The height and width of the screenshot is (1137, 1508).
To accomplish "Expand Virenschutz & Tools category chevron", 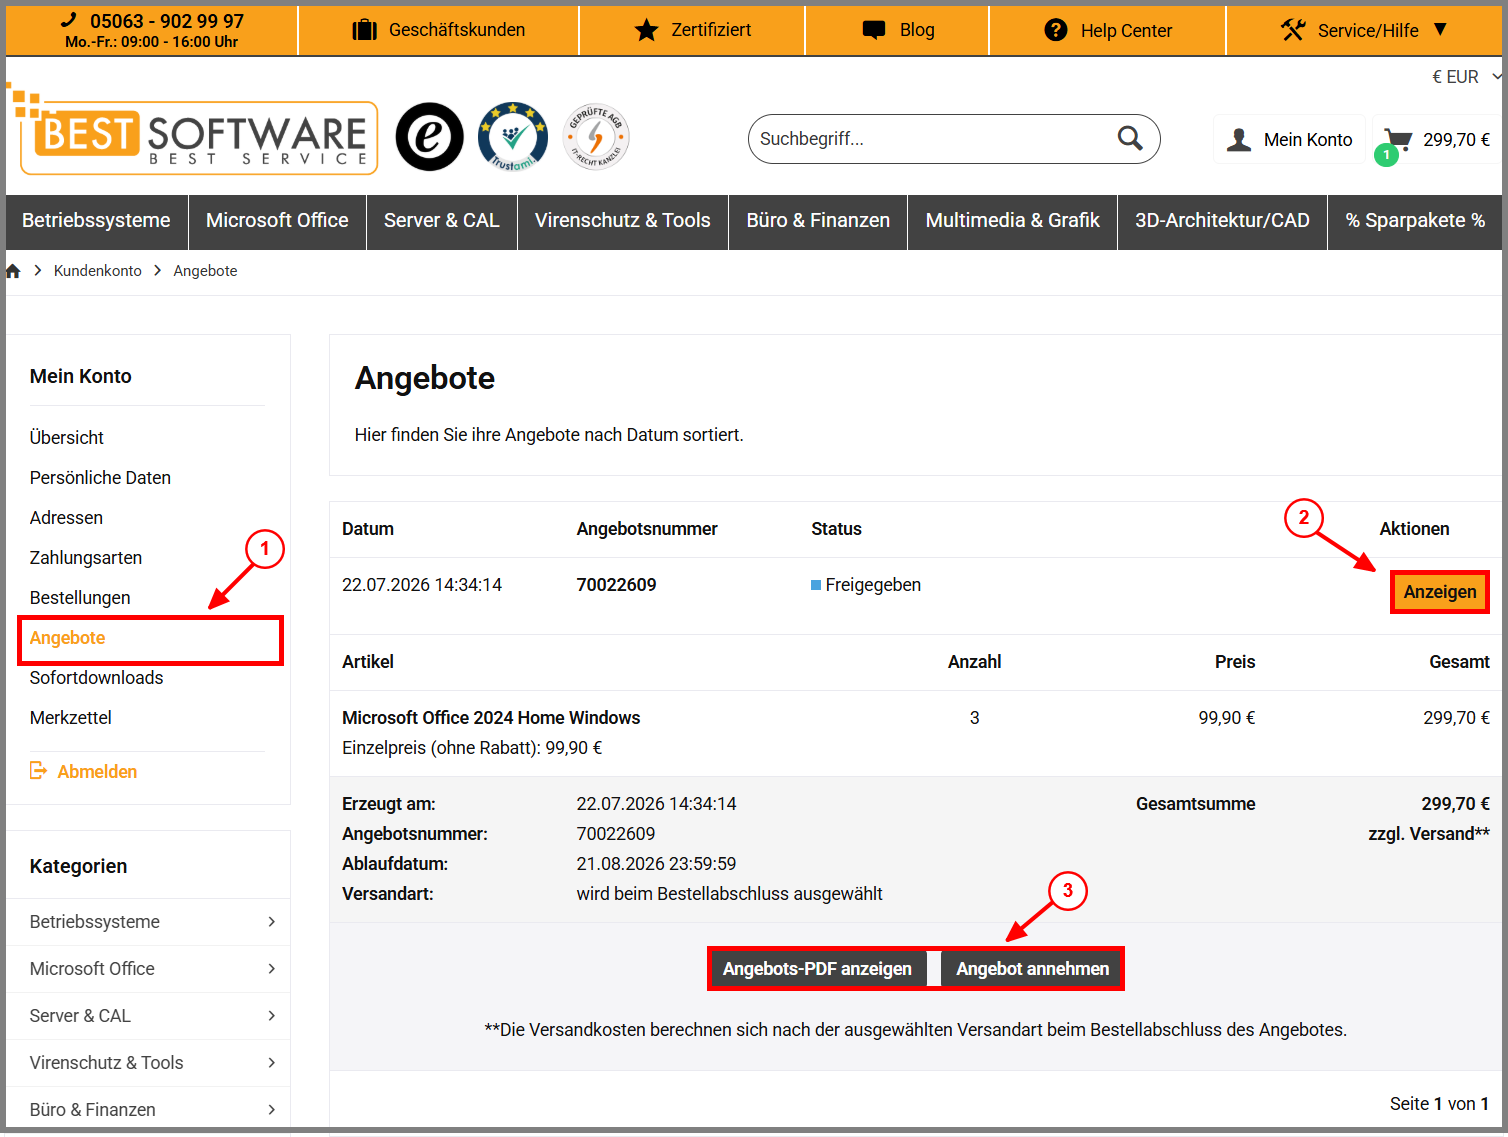I will (271, 1063).
